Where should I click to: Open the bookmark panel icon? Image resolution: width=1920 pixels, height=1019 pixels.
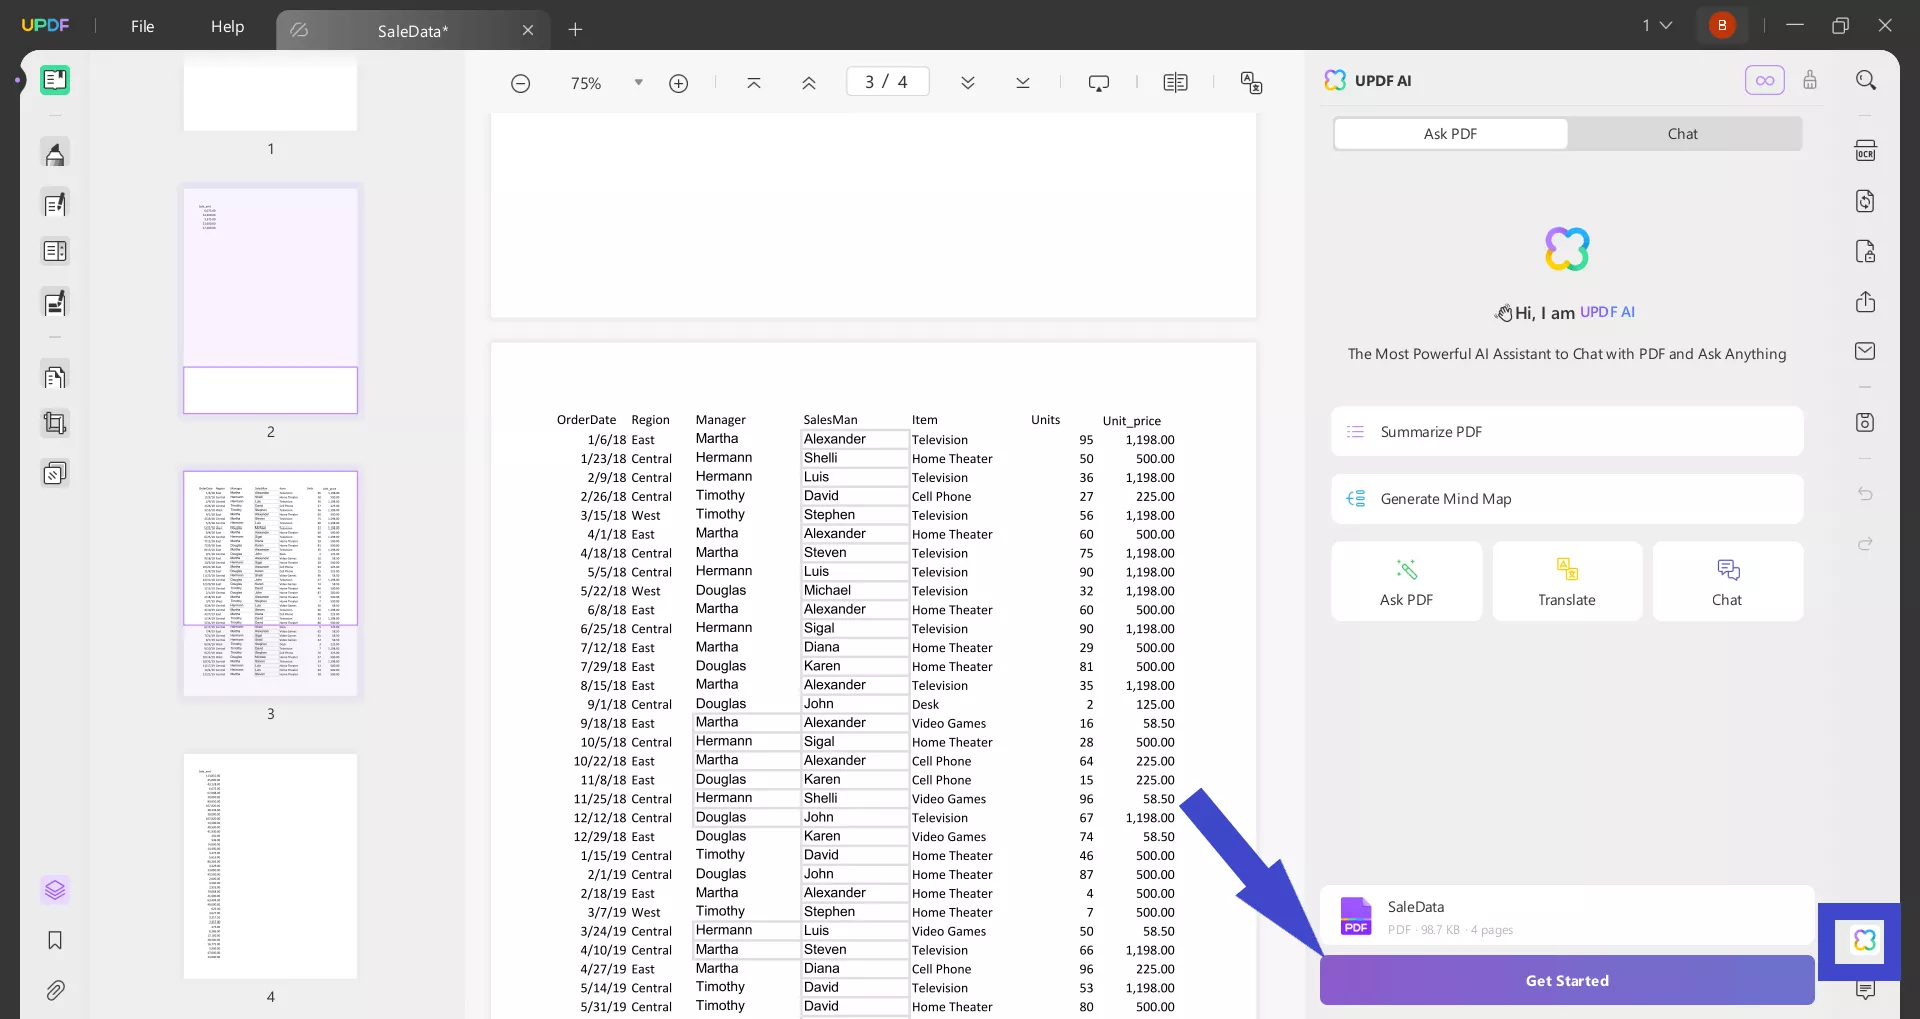(55, 940)
